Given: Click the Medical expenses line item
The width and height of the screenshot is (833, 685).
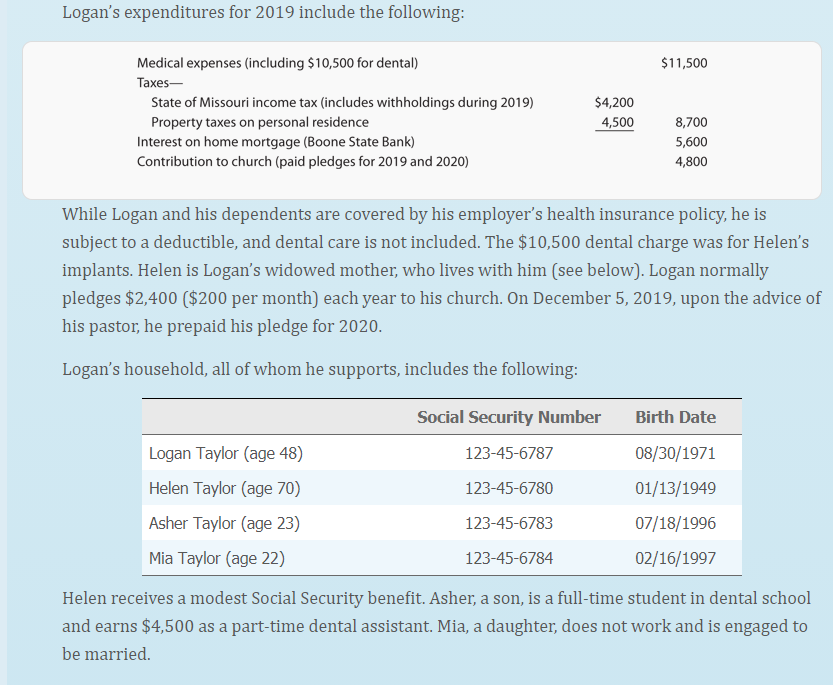Looking at the screenshot, I should coord(277,63).
